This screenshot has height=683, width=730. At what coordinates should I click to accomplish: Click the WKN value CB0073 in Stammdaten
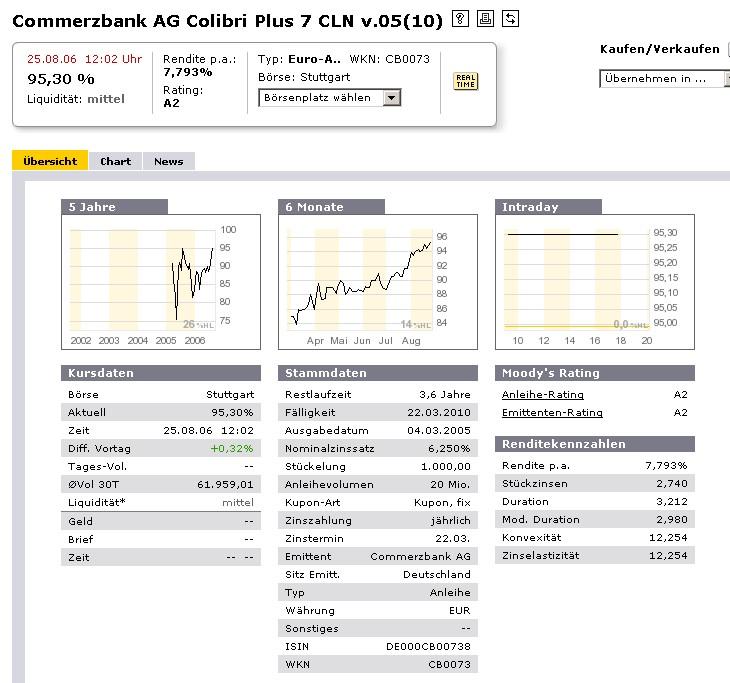(449, 664)
